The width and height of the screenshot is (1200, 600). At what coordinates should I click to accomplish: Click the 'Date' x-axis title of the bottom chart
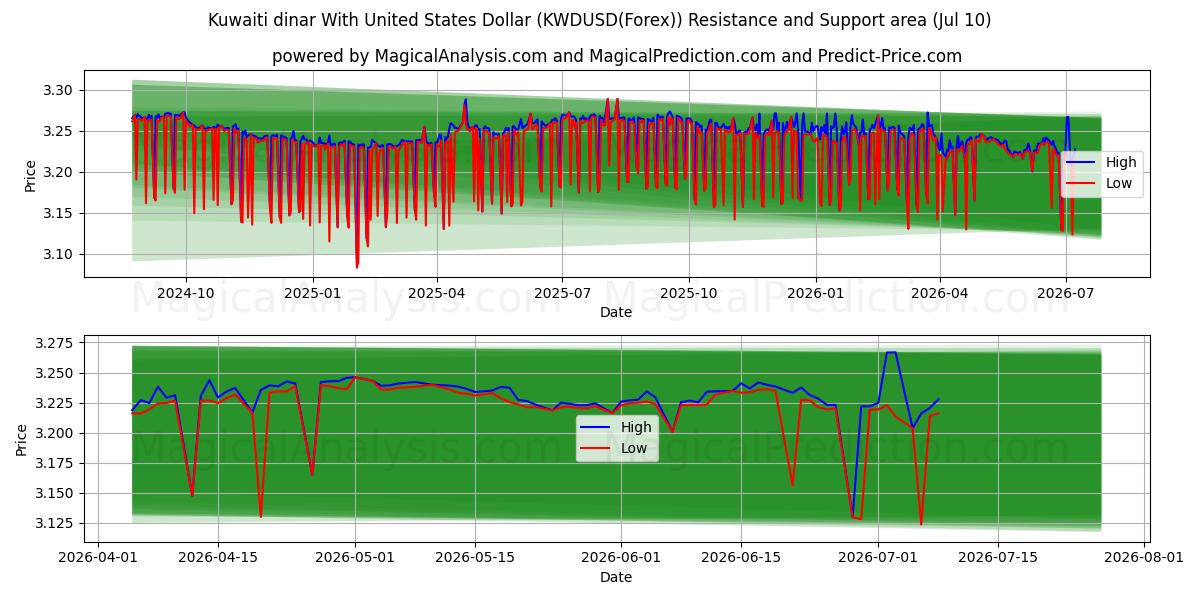coord(616,577)
